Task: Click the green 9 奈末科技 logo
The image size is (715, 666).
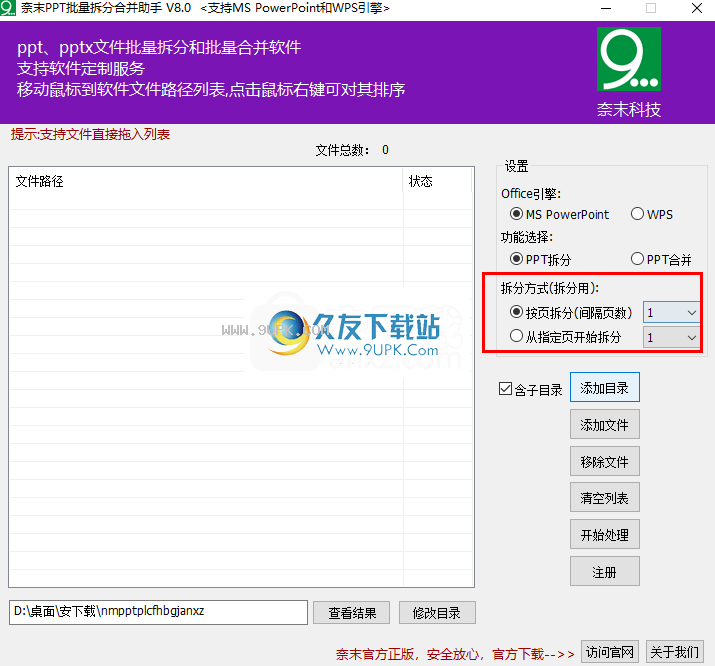Action: (629, 59)
